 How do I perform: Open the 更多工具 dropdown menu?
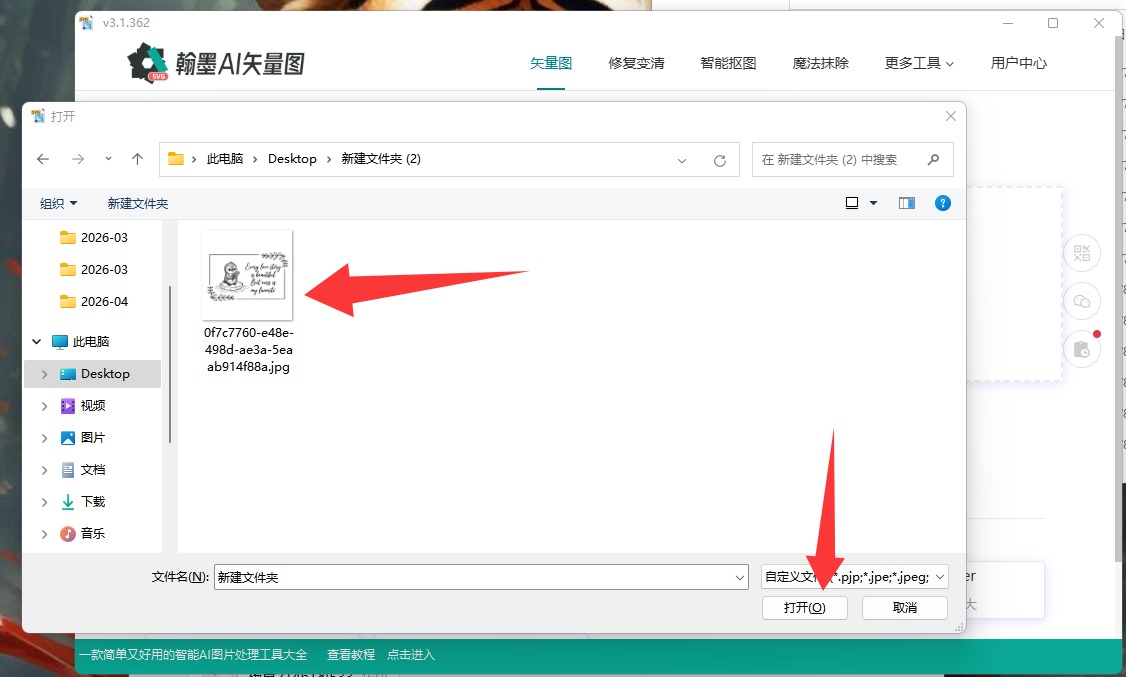coord(917,62)
